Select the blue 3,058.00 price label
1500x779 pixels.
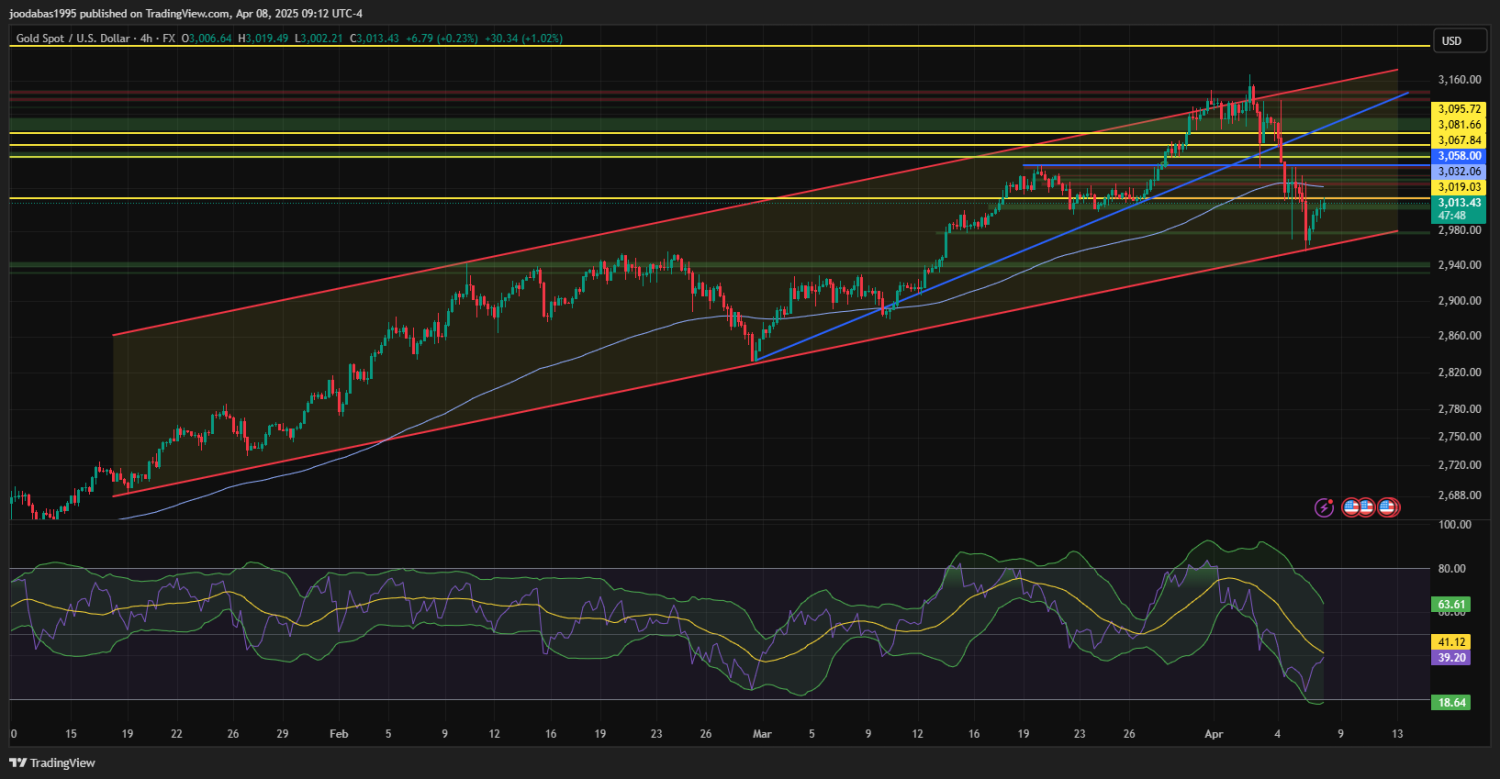coord(1458,156)
